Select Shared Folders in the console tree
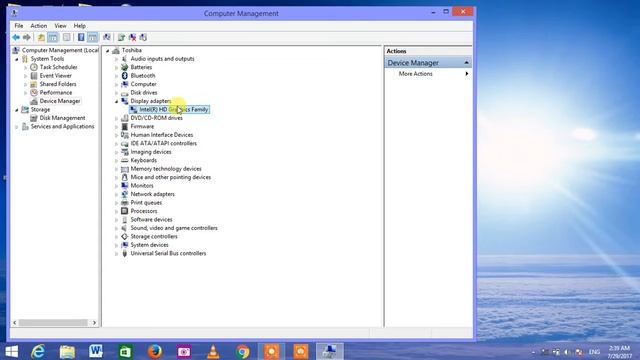This screenshot has height=360, width=640. [58, 84]
